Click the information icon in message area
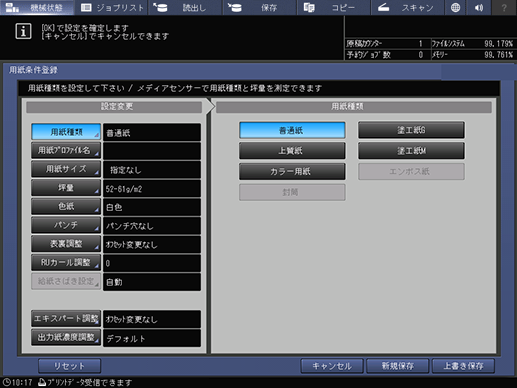 [23, 31]
